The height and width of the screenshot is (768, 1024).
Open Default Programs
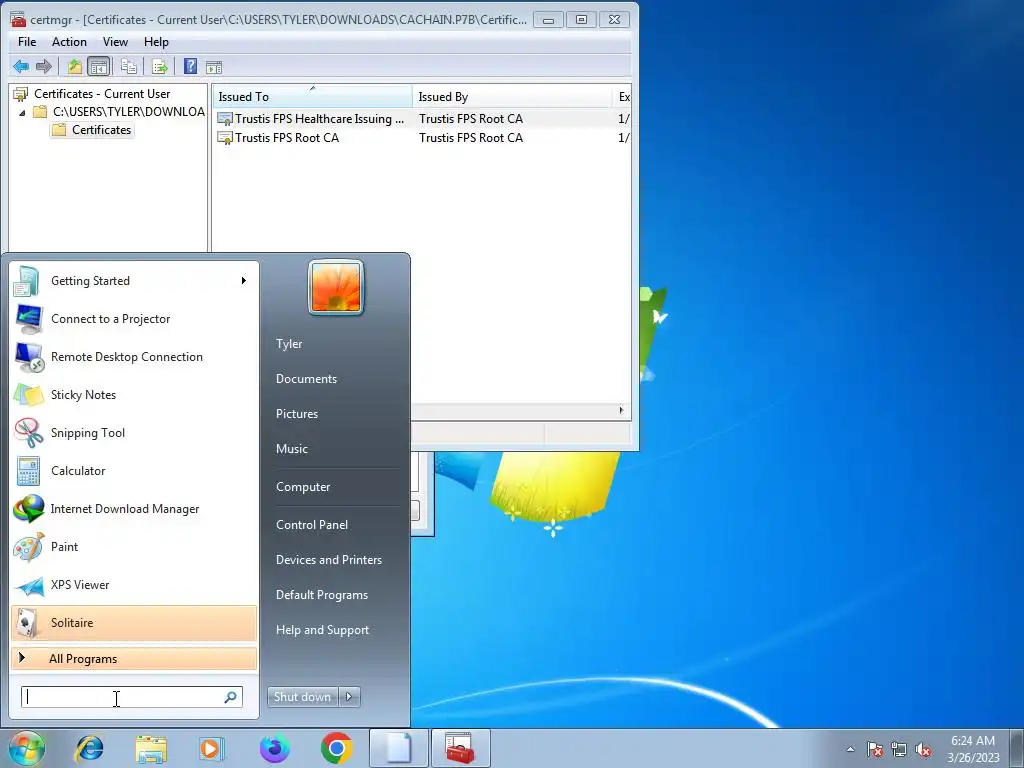[321, 595]
